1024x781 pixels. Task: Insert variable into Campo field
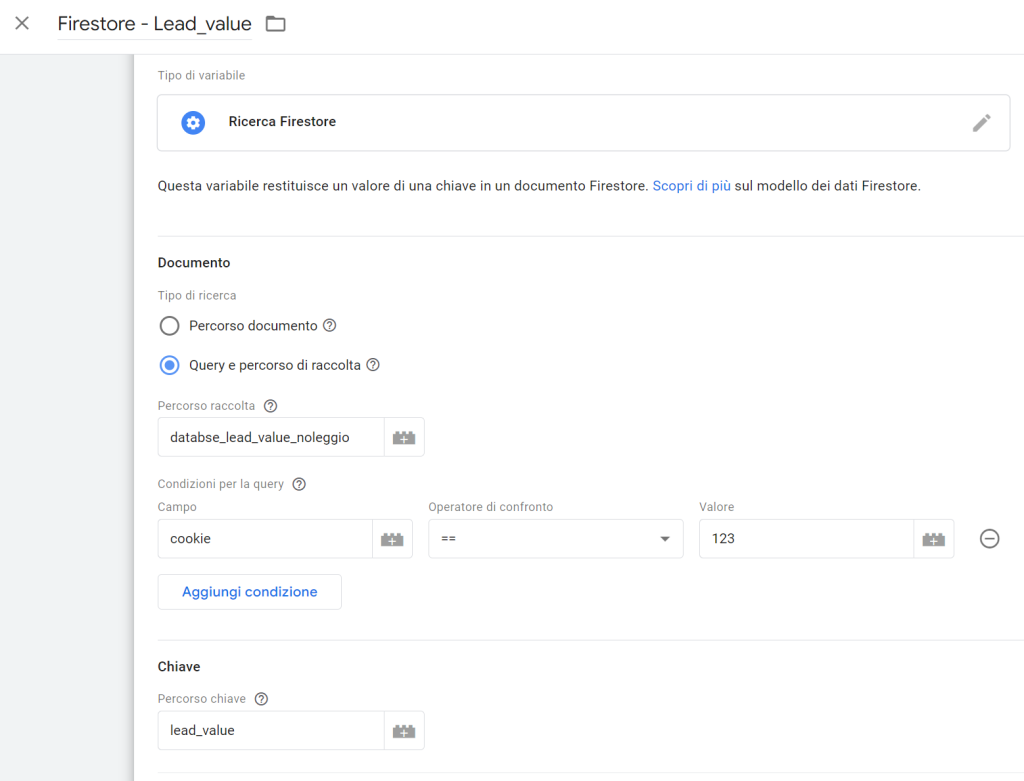[x=392, y=539]
